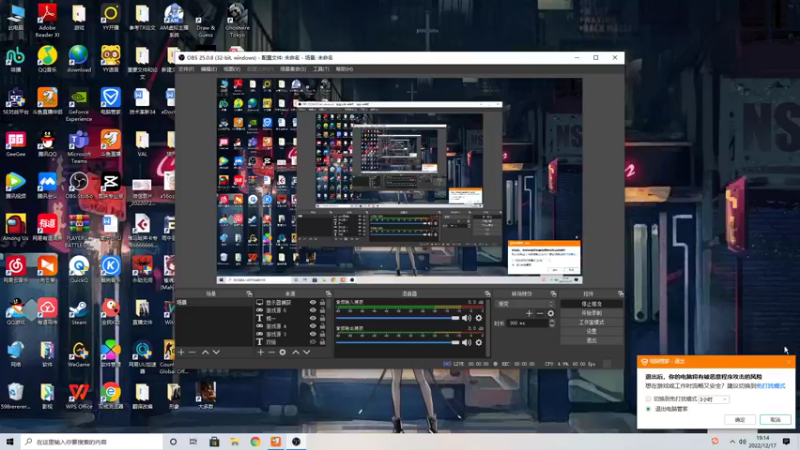Click the Steam desktop shortcut
Image resolution: width=800 pixels, height=450 pixels.
coord(79,308)
